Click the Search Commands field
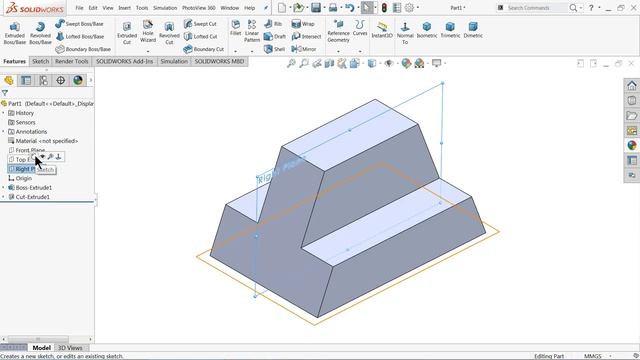640x360 pixels. coord(536,8)
